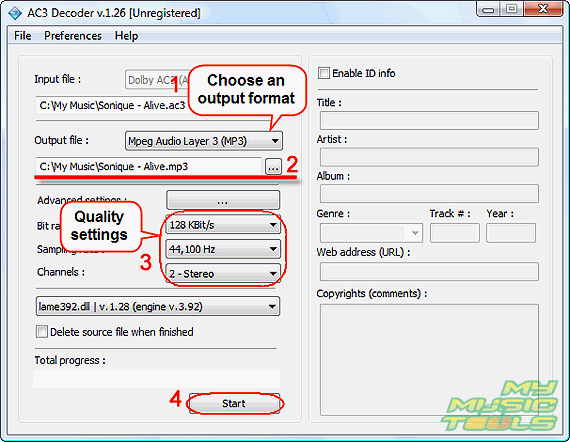
Task: Close the AC3 Decoder window
Action: click(x=543, y=9)
